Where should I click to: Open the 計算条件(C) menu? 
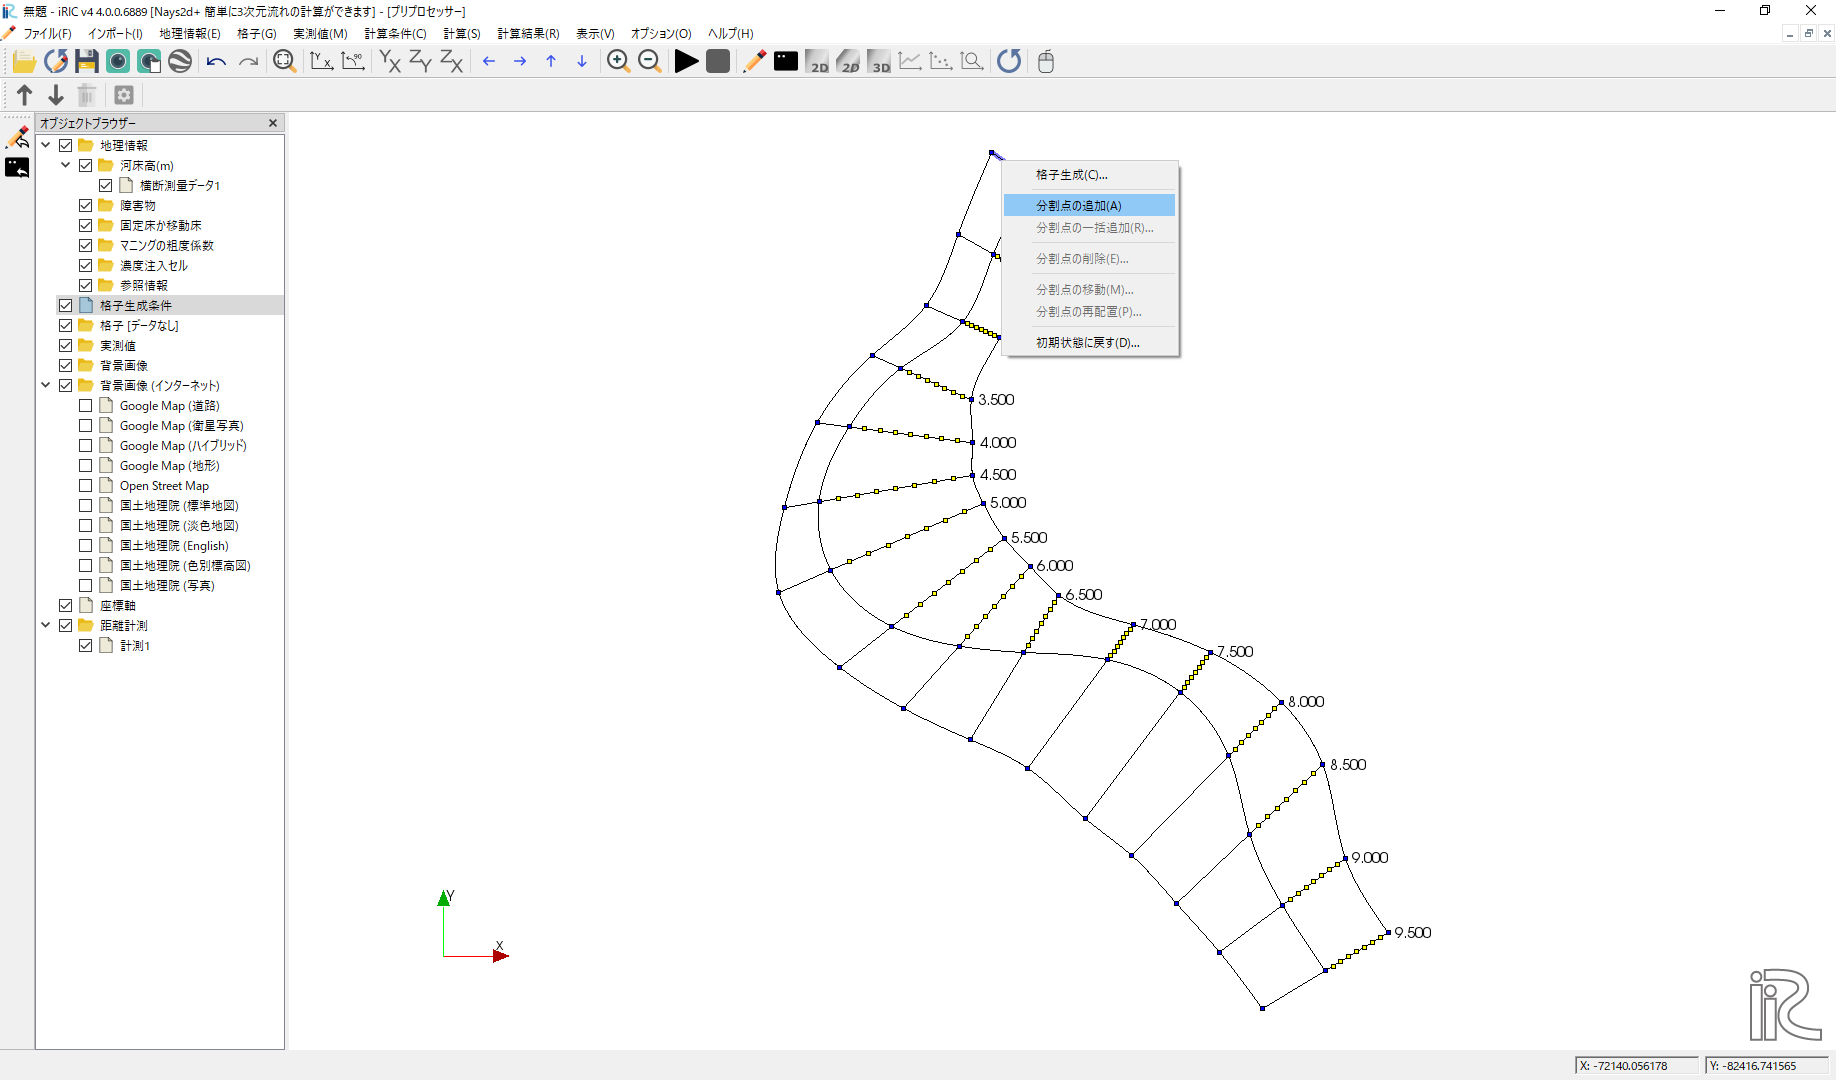click(395, 34)
